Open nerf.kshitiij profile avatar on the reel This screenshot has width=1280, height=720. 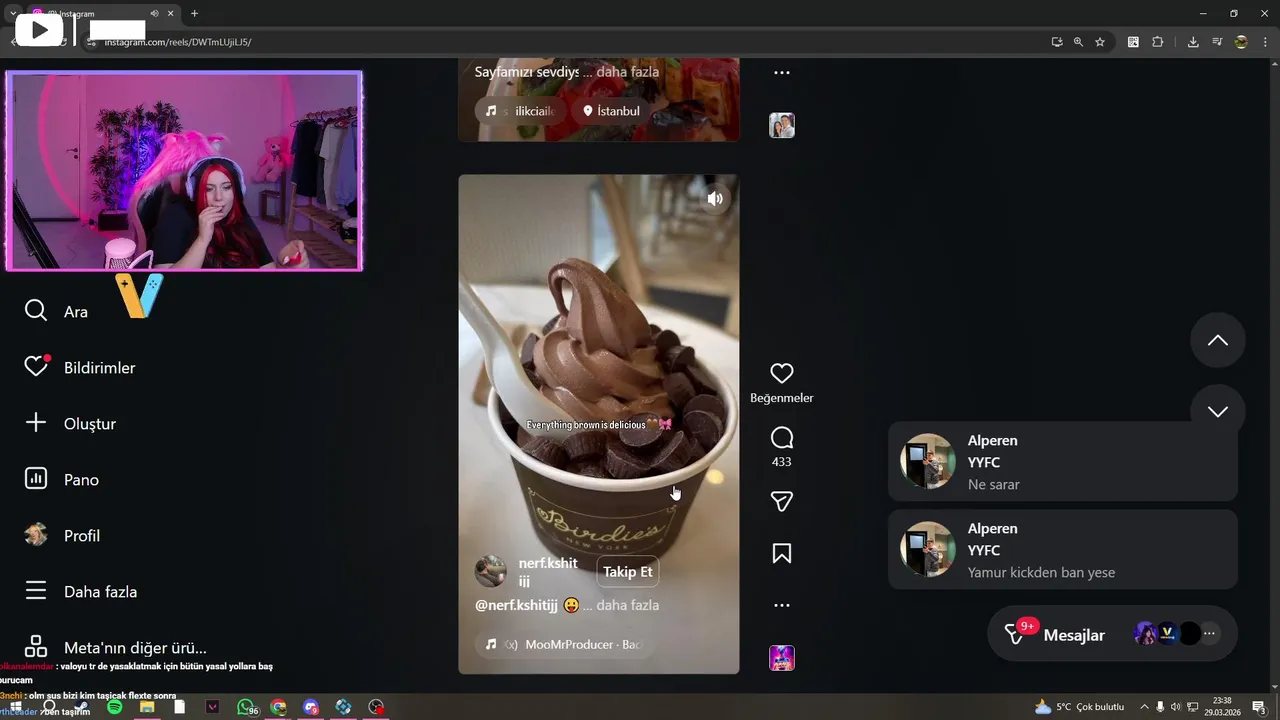[490, 571]
